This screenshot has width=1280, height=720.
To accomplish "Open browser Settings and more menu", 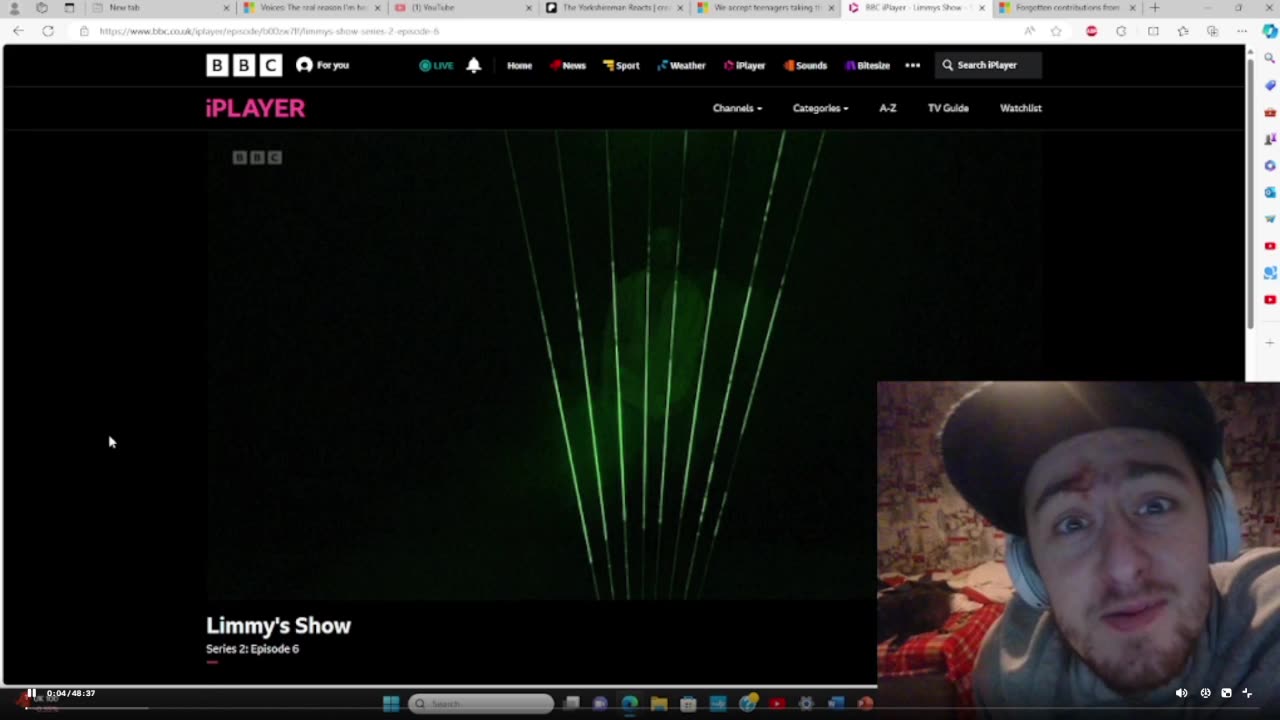I will click(x=1242, y=31).
